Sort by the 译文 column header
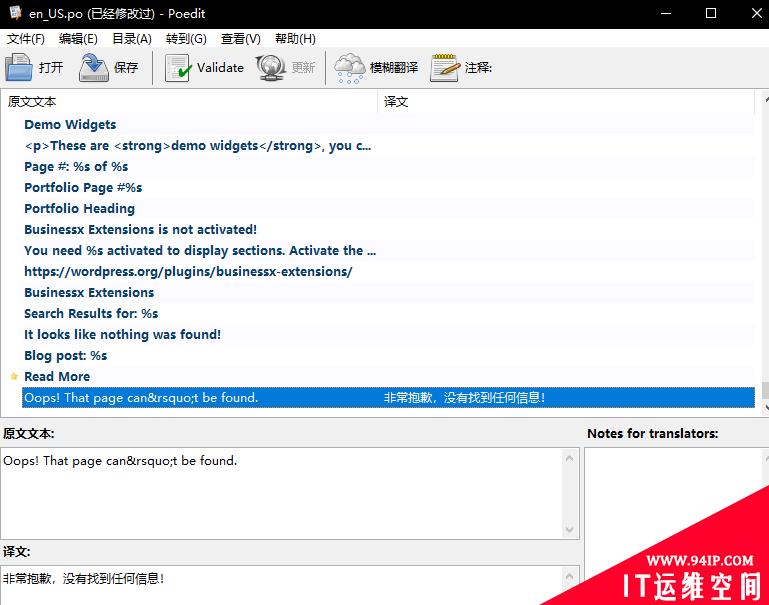This screenshot has height=605, width=769. 566,101
